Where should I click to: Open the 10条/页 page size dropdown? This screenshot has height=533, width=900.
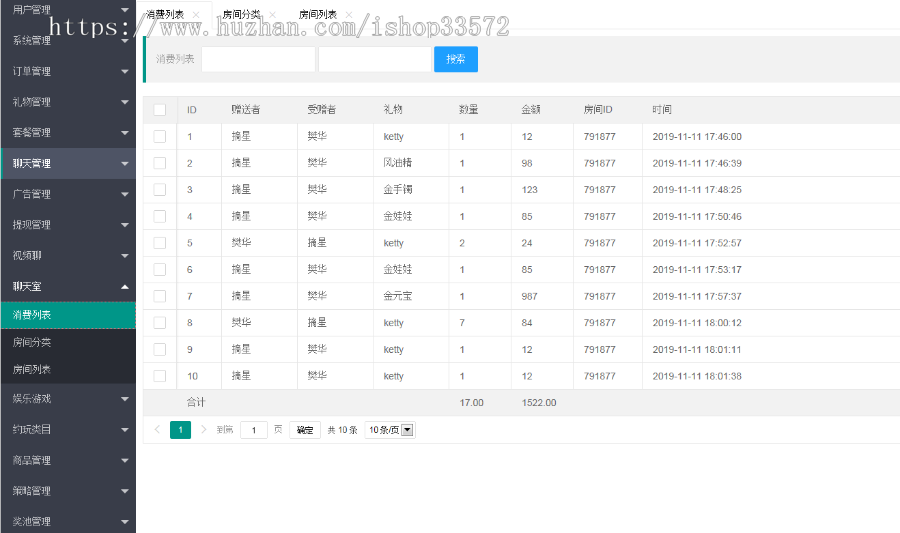(390, 430)
